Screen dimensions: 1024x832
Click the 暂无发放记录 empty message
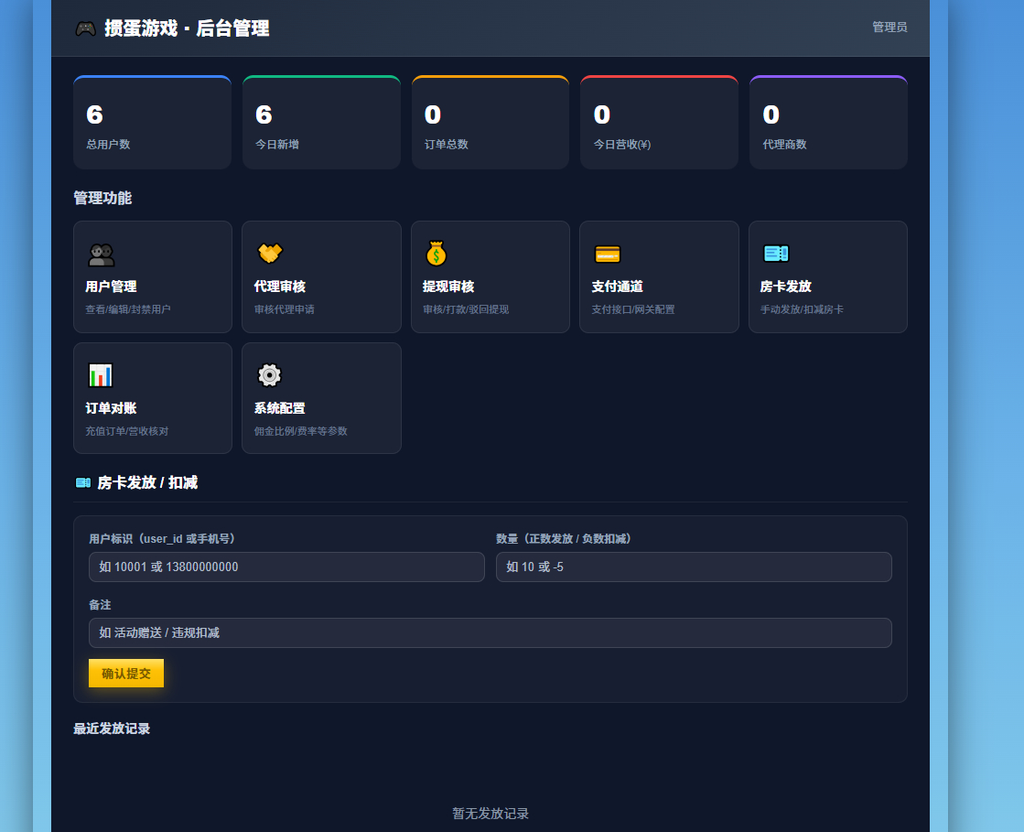pyautogui.click(x=490, y=813)
